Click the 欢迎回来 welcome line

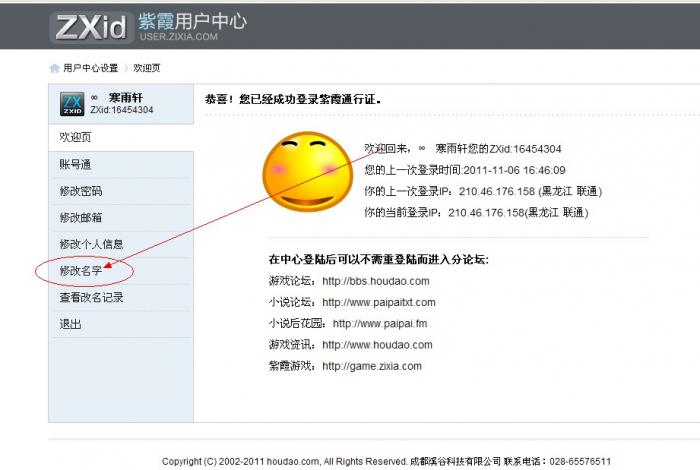[x=462, y=149]
